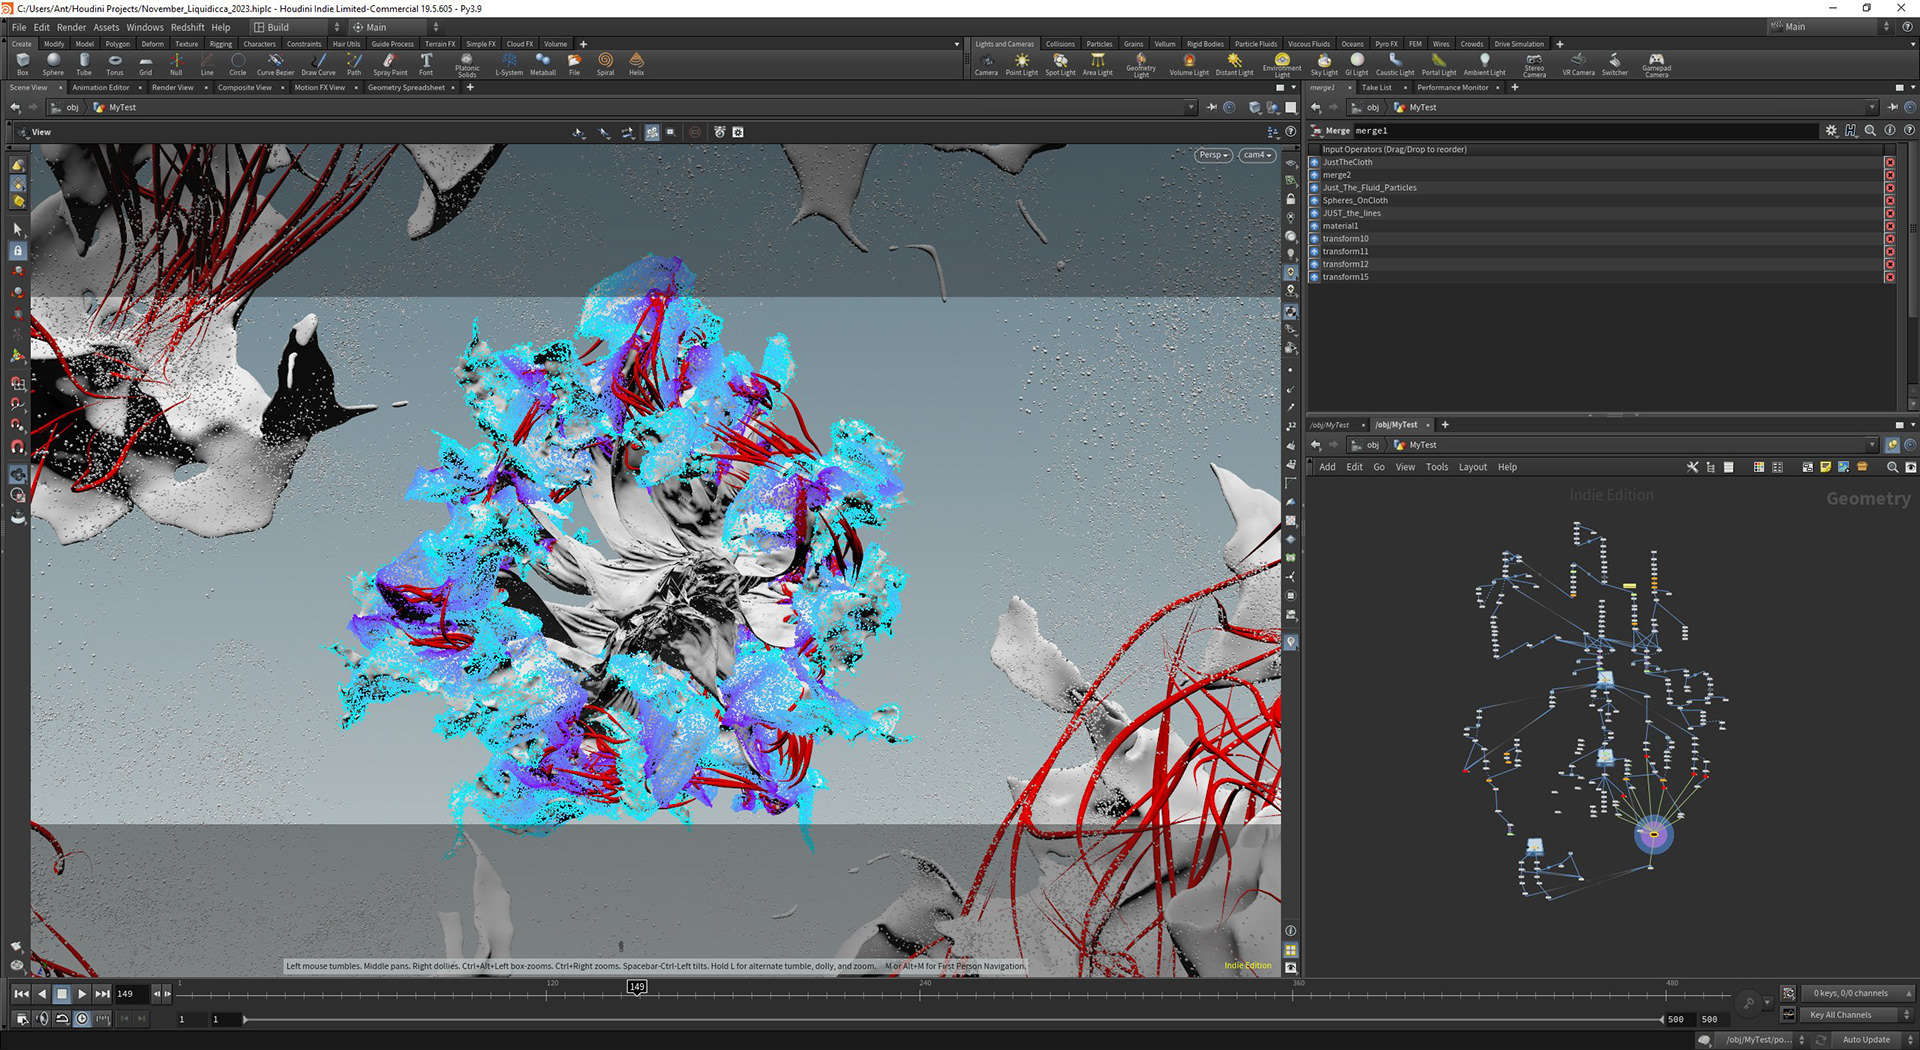Image resolution: width=1920 pixels, height=1050 pixels.
Task: Create a Sky Light
Action: point(1324,64)
